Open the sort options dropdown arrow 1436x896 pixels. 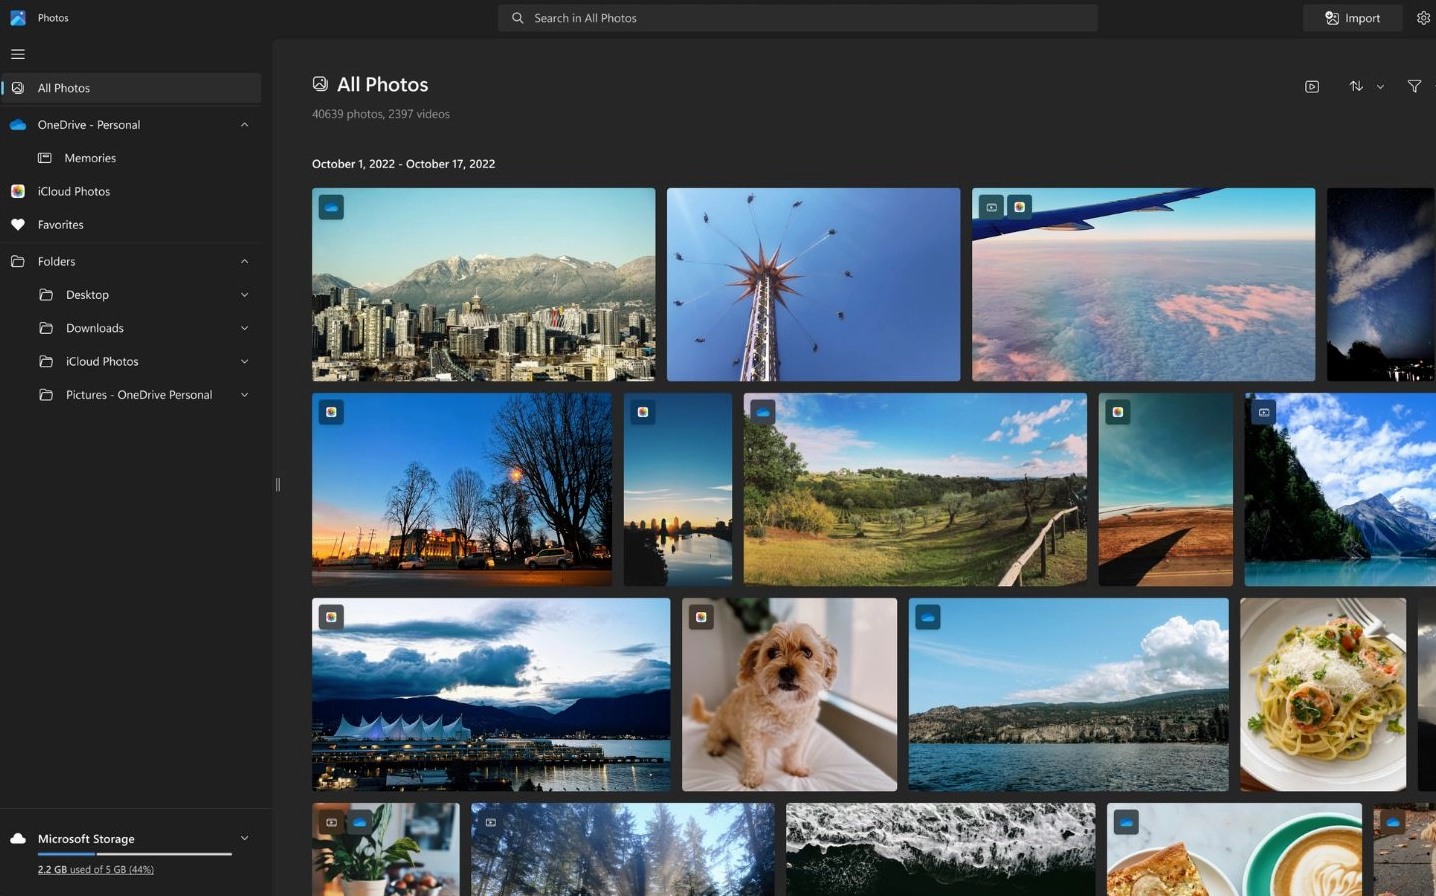1380,87
